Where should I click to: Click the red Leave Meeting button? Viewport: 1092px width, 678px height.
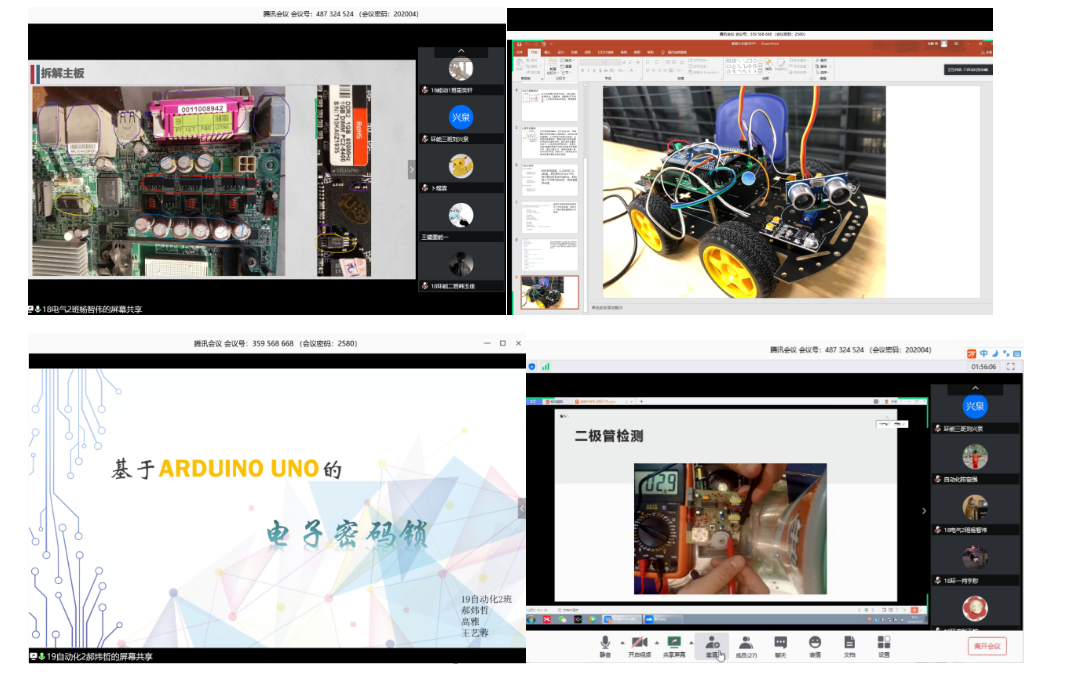click(x=987, y=646)
